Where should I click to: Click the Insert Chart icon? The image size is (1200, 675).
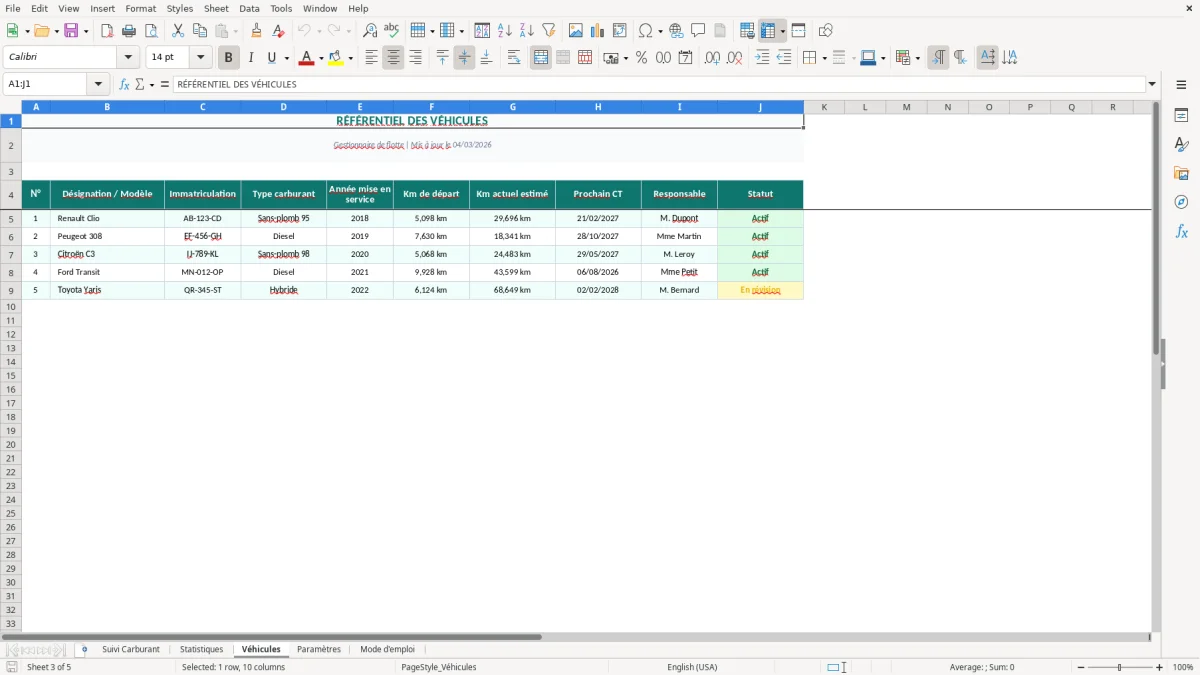[598, 30]
